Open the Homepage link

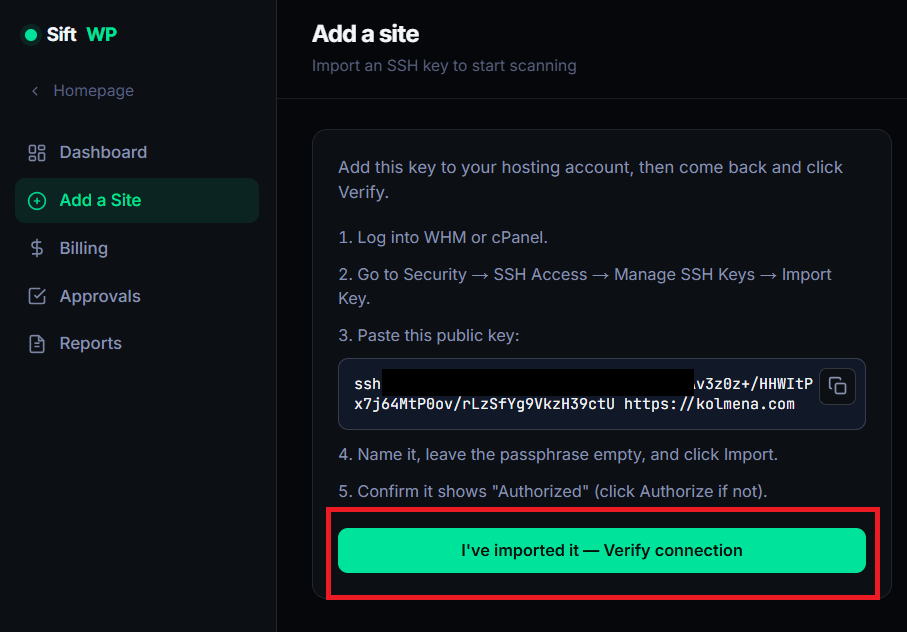93,91
